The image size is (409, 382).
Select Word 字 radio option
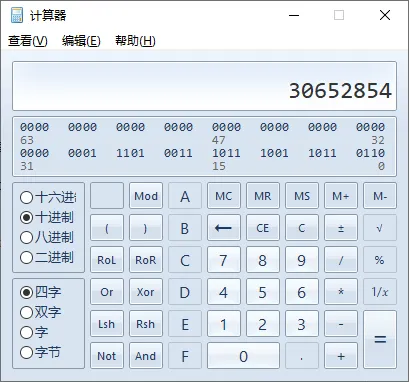(x=34, y=332)
